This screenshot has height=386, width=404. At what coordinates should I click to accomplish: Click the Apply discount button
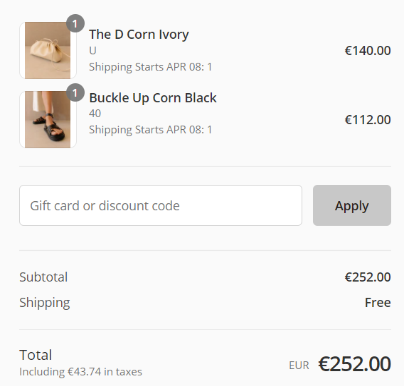click(352, 205)
